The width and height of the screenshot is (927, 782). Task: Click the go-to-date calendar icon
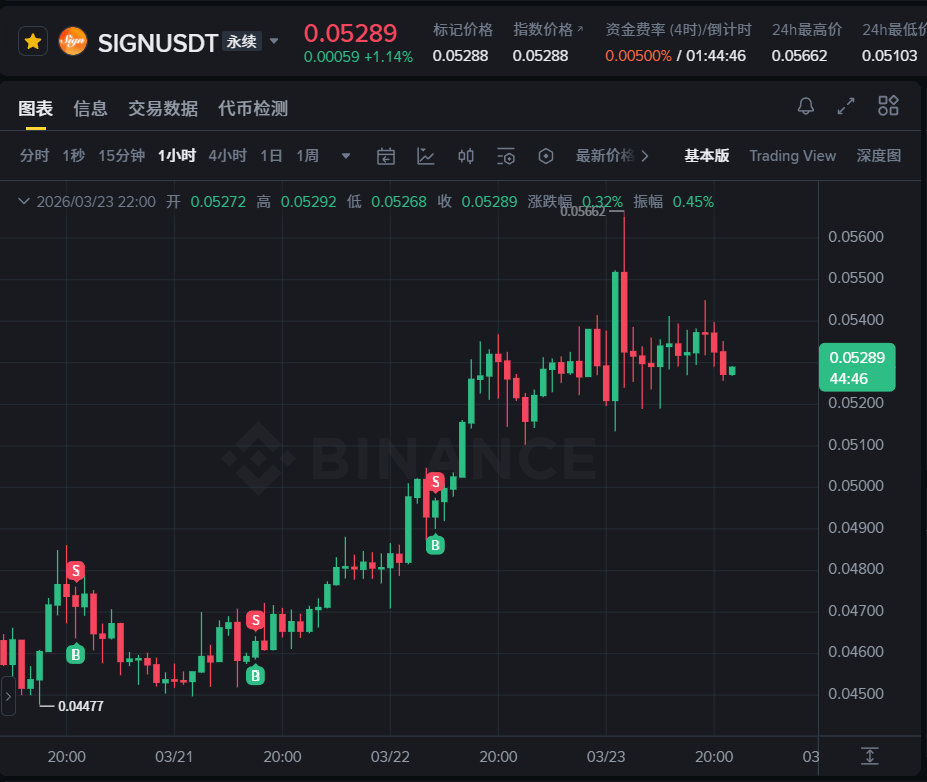tap(386, 157)
